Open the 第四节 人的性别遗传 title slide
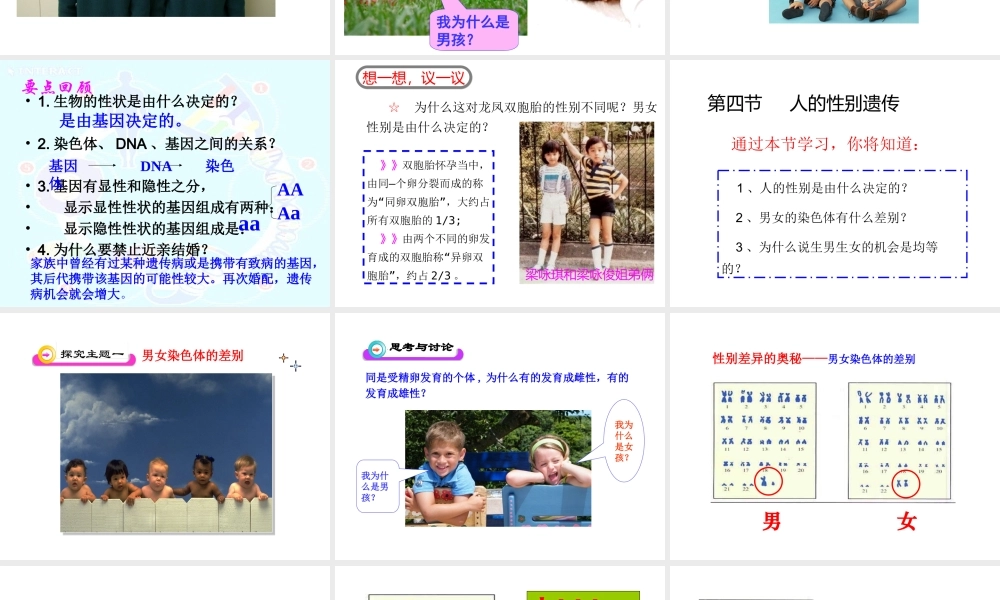This screenshot has height=600, width=1000. 835,184
